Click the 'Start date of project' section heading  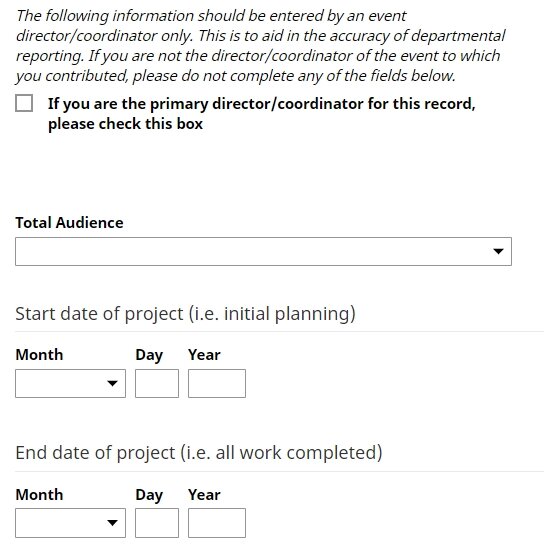point(186,314)
